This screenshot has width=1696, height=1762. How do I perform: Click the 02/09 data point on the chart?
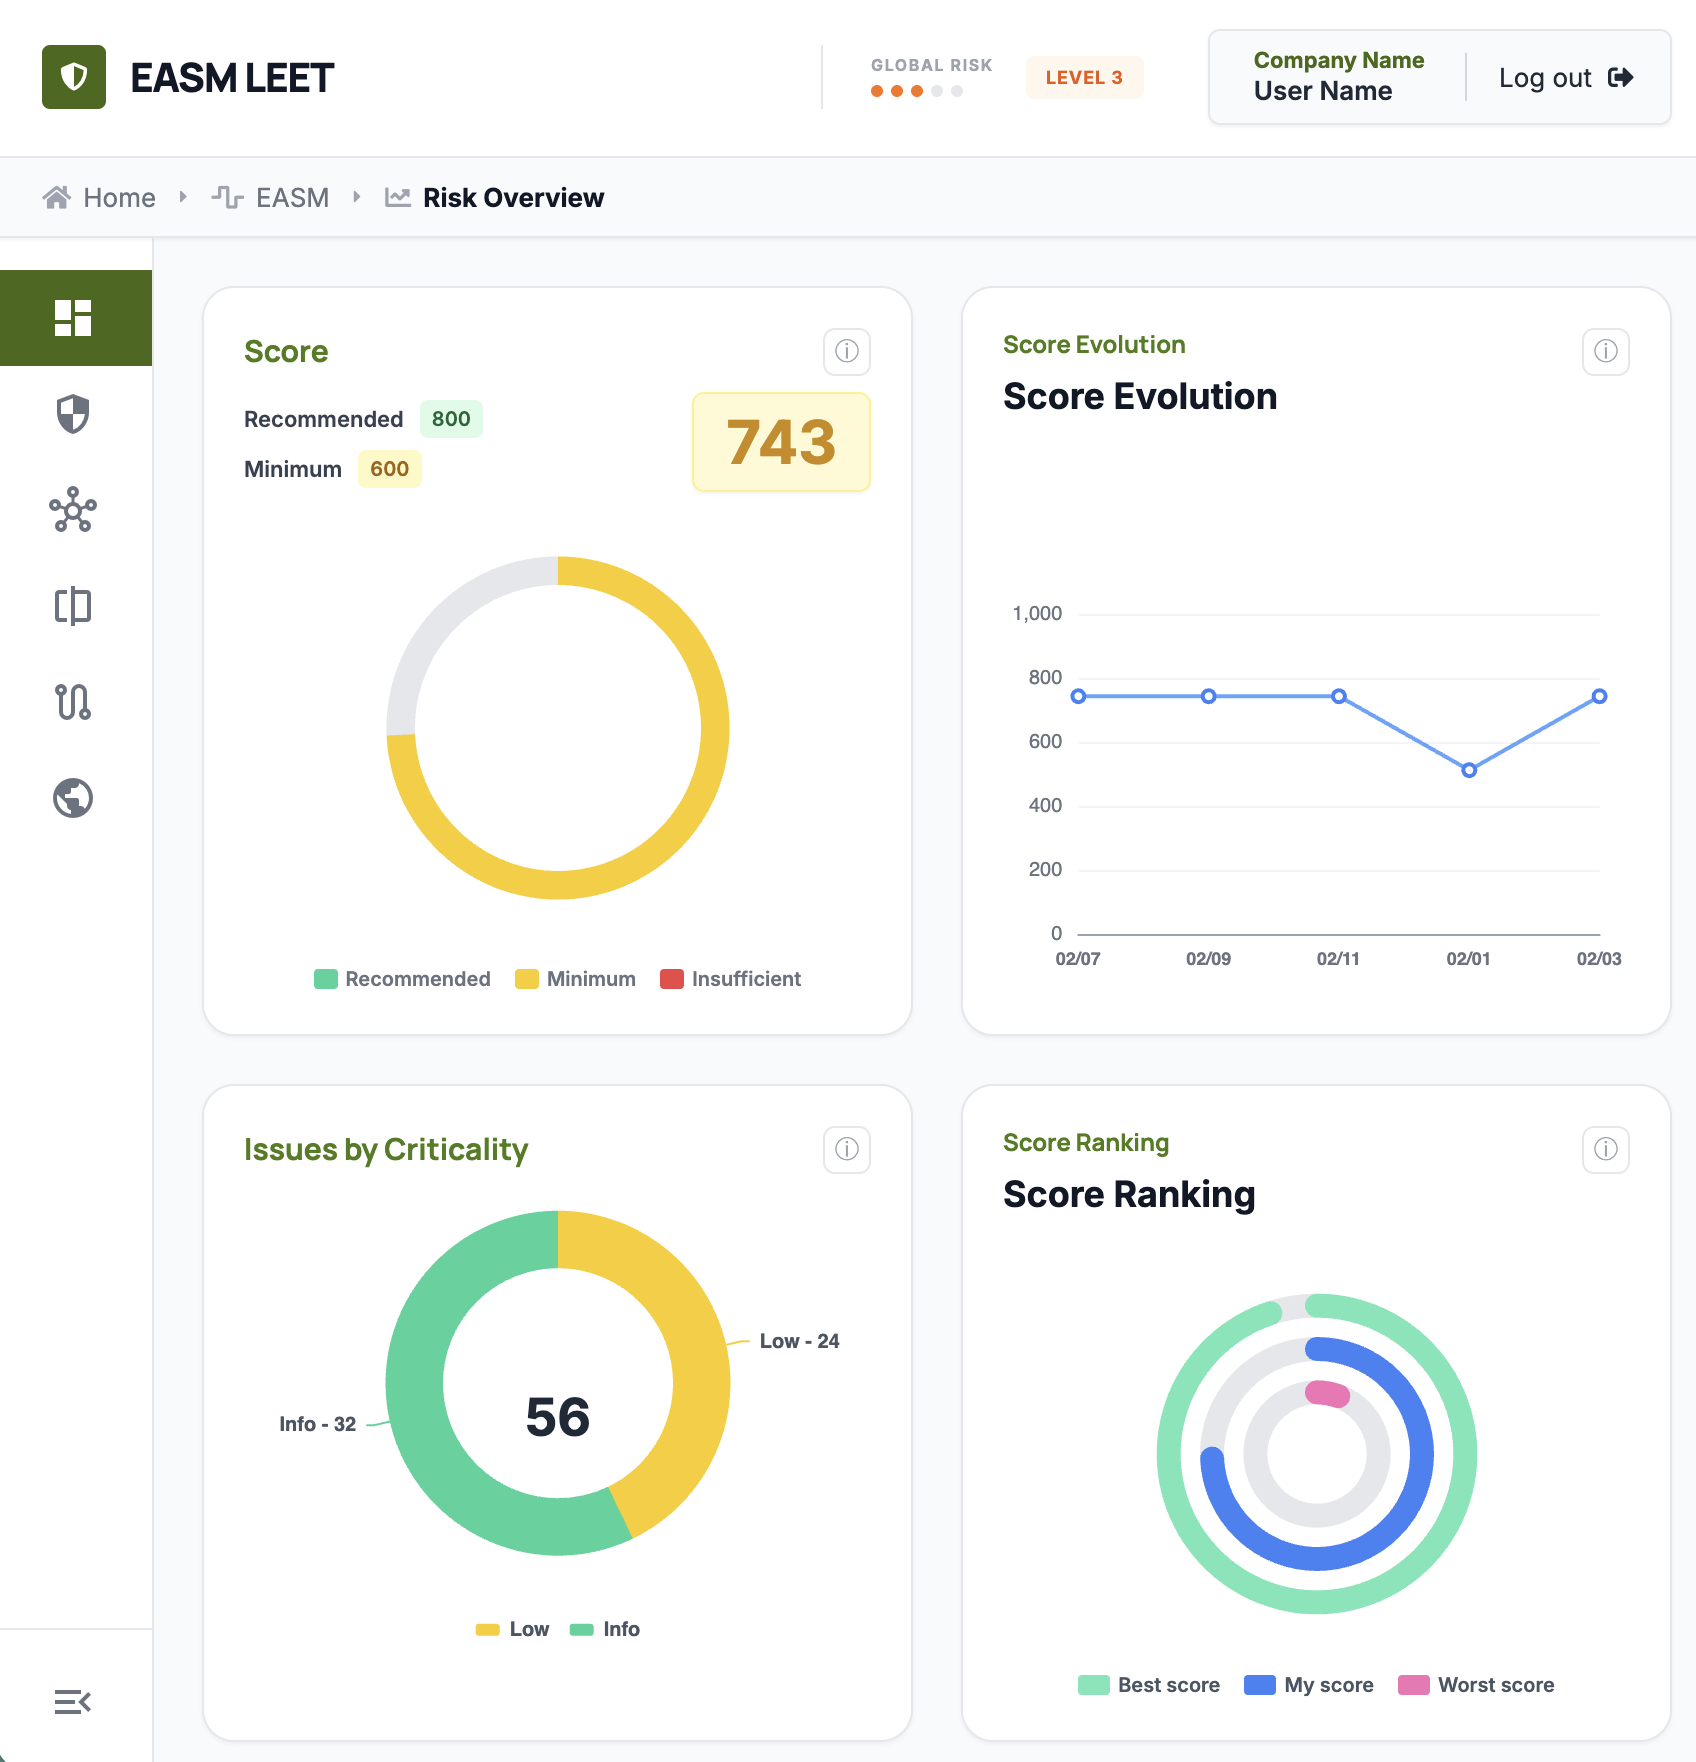[x=1208, y=696]
